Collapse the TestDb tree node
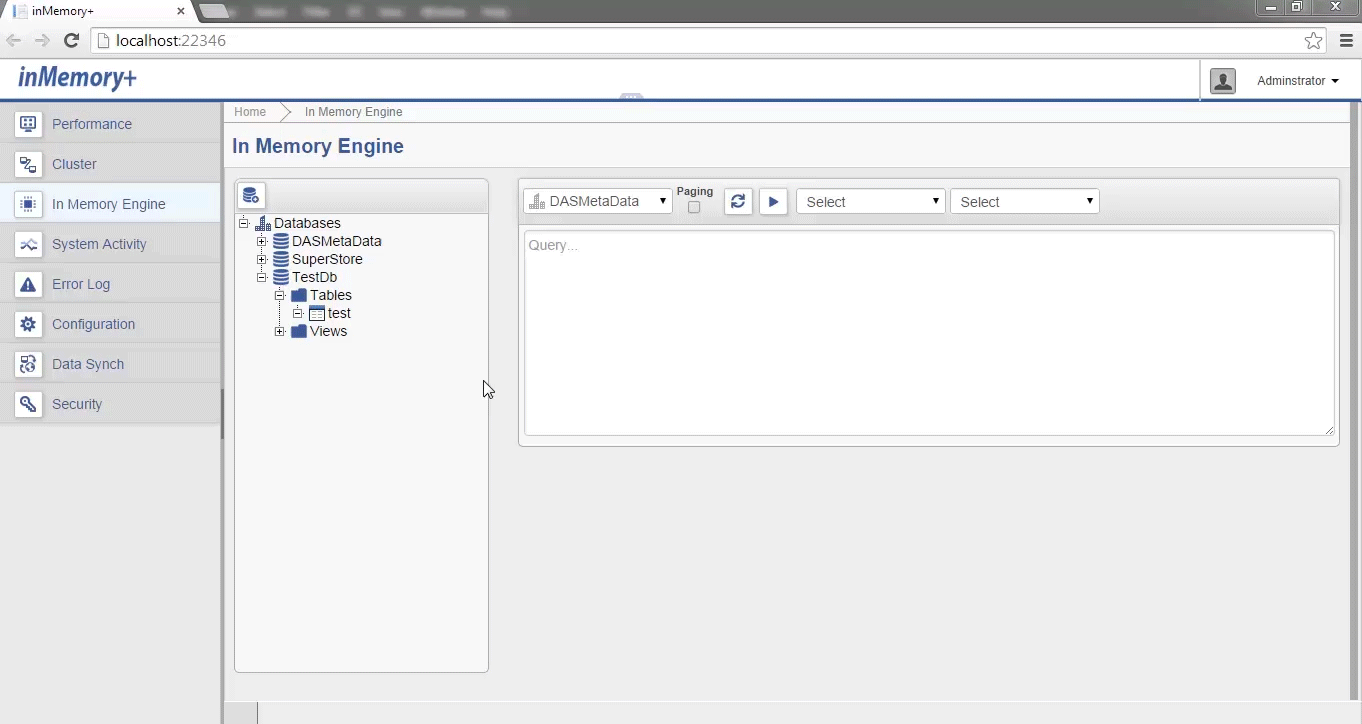1362x724 pixels. [x=262, y=277]
